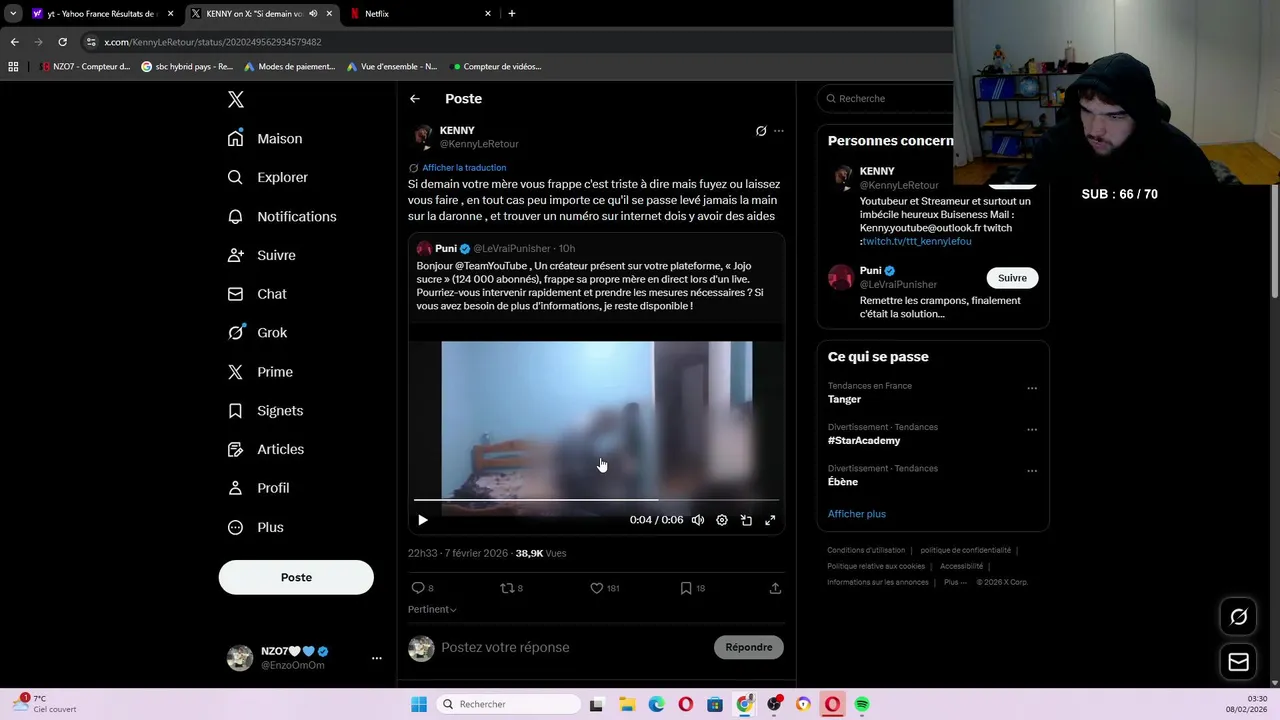Open Signets bookmarks in the sidebar

coord(265,411)
